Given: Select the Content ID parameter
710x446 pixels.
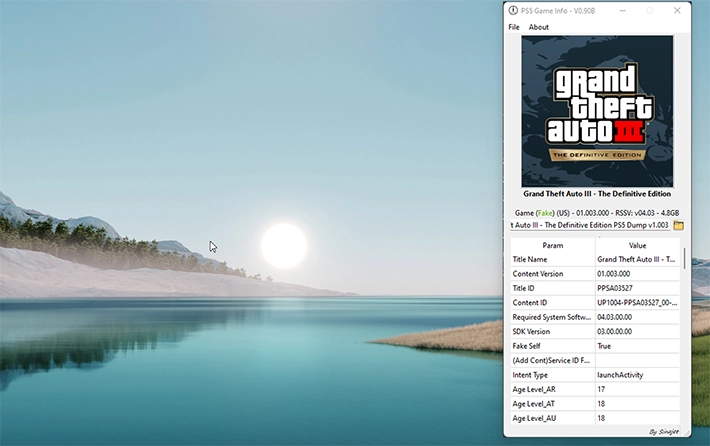Looking at the screenshot, I should pos(552,303).
